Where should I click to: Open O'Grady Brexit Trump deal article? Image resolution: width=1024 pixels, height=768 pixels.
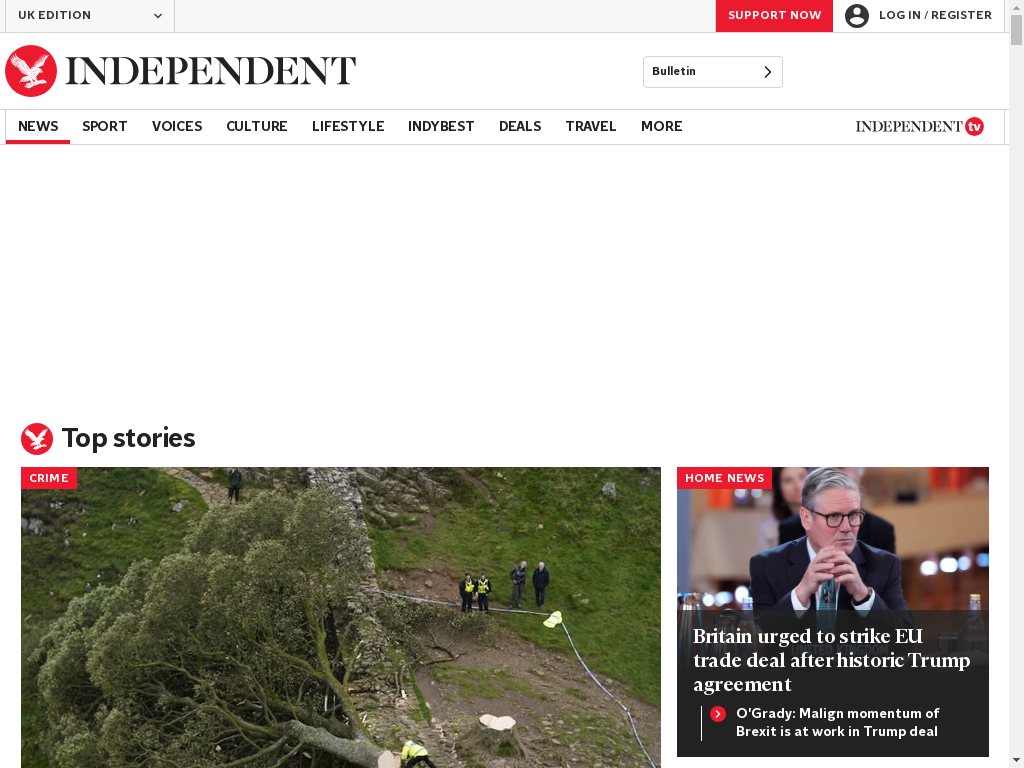[x=837, y=722]
